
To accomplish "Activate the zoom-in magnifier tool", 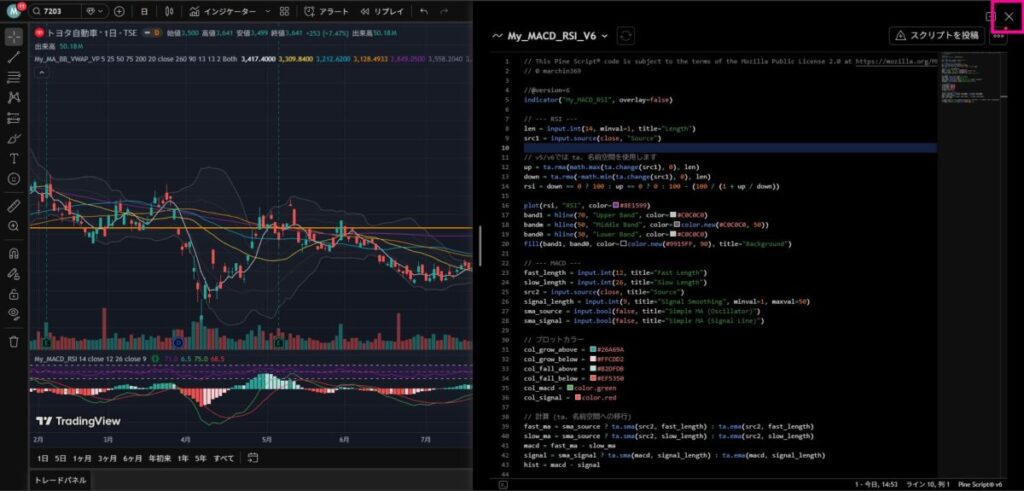I will point(14,226).
